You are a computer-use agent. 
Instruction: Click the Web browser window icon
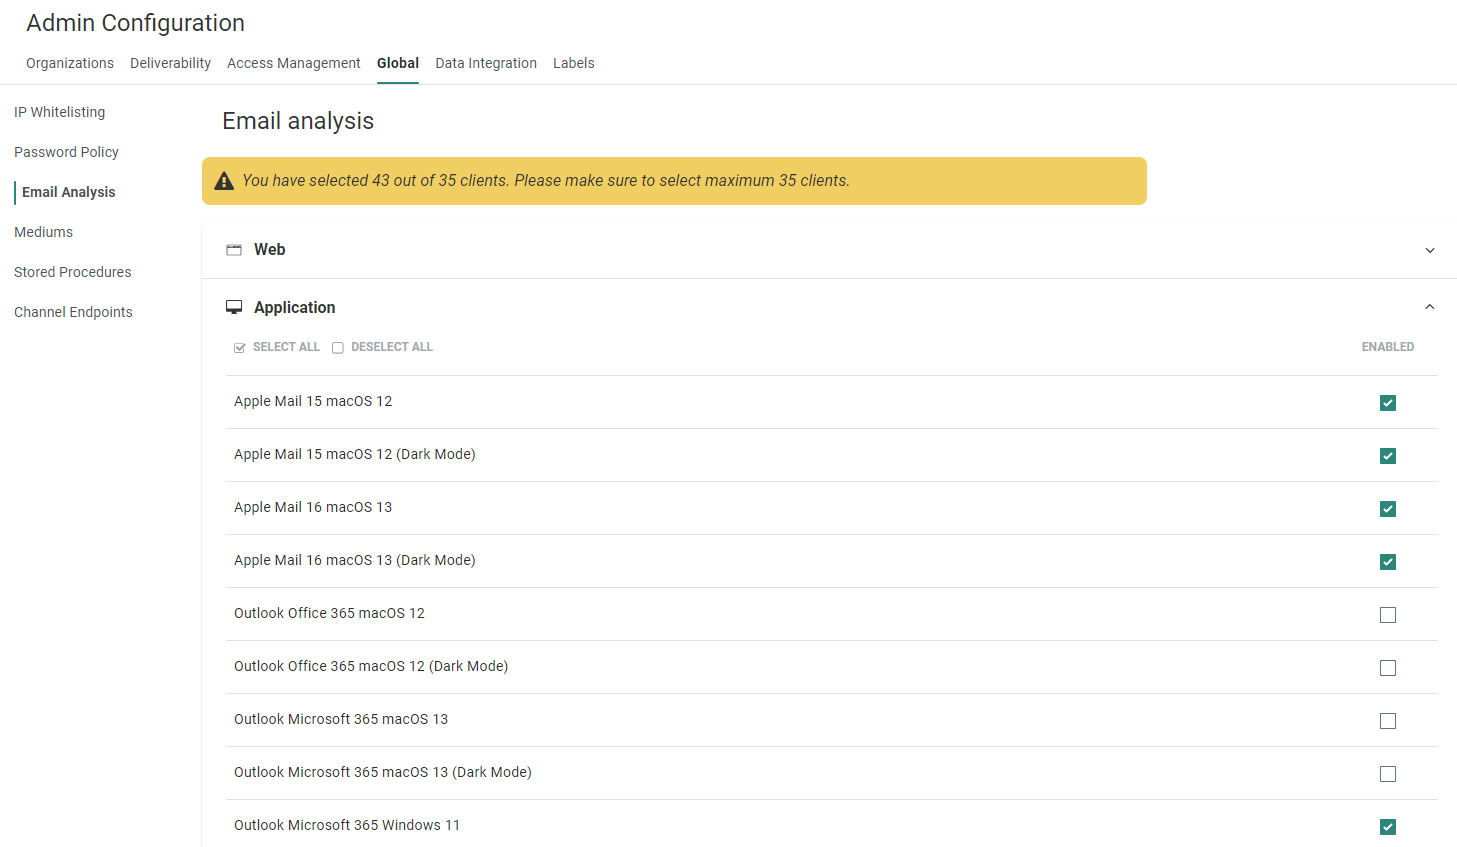point(234,250)
